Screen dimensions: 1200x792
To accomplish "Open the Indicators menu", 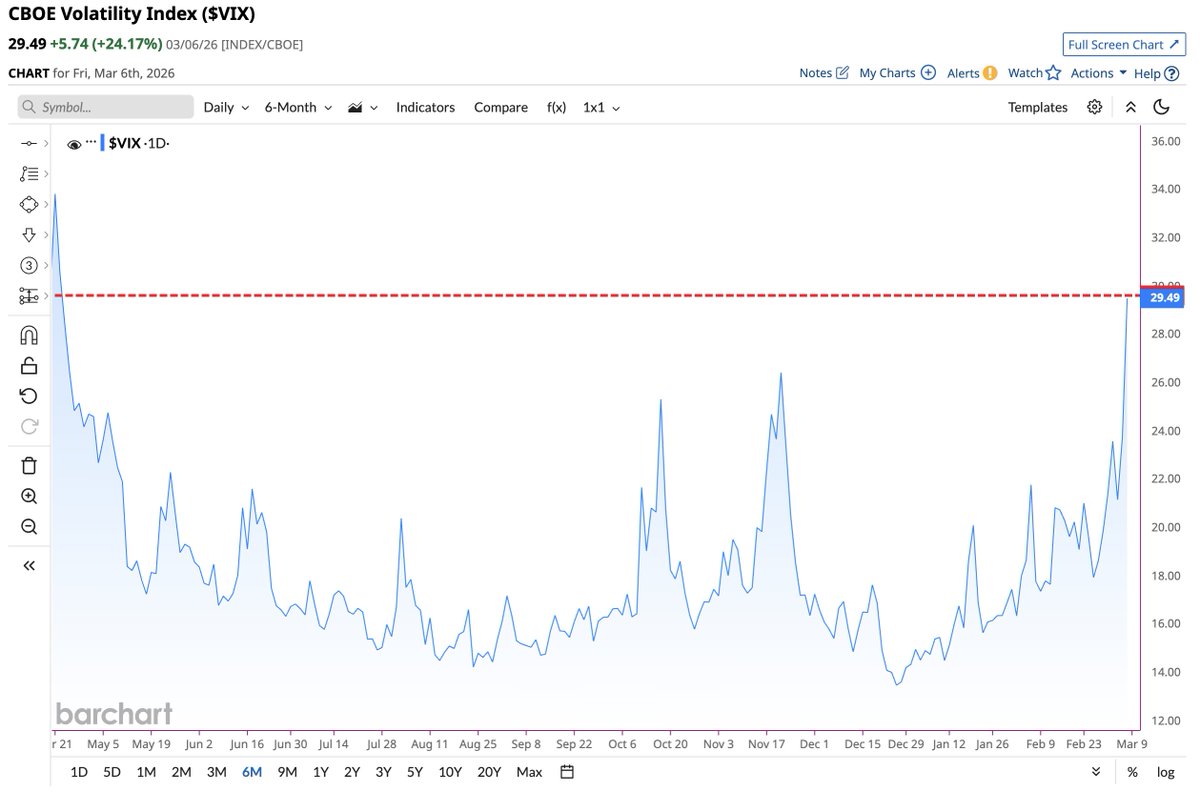I will pos(425,107).
